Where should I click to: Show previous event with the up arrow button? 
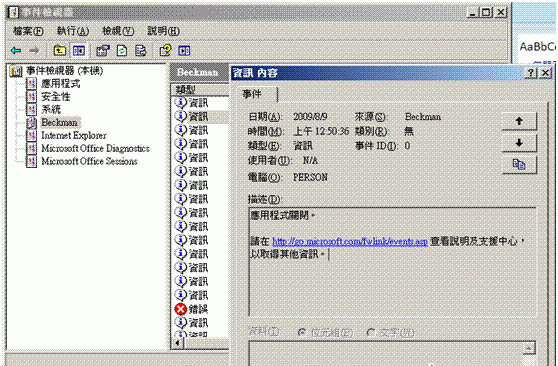point(519,121)
